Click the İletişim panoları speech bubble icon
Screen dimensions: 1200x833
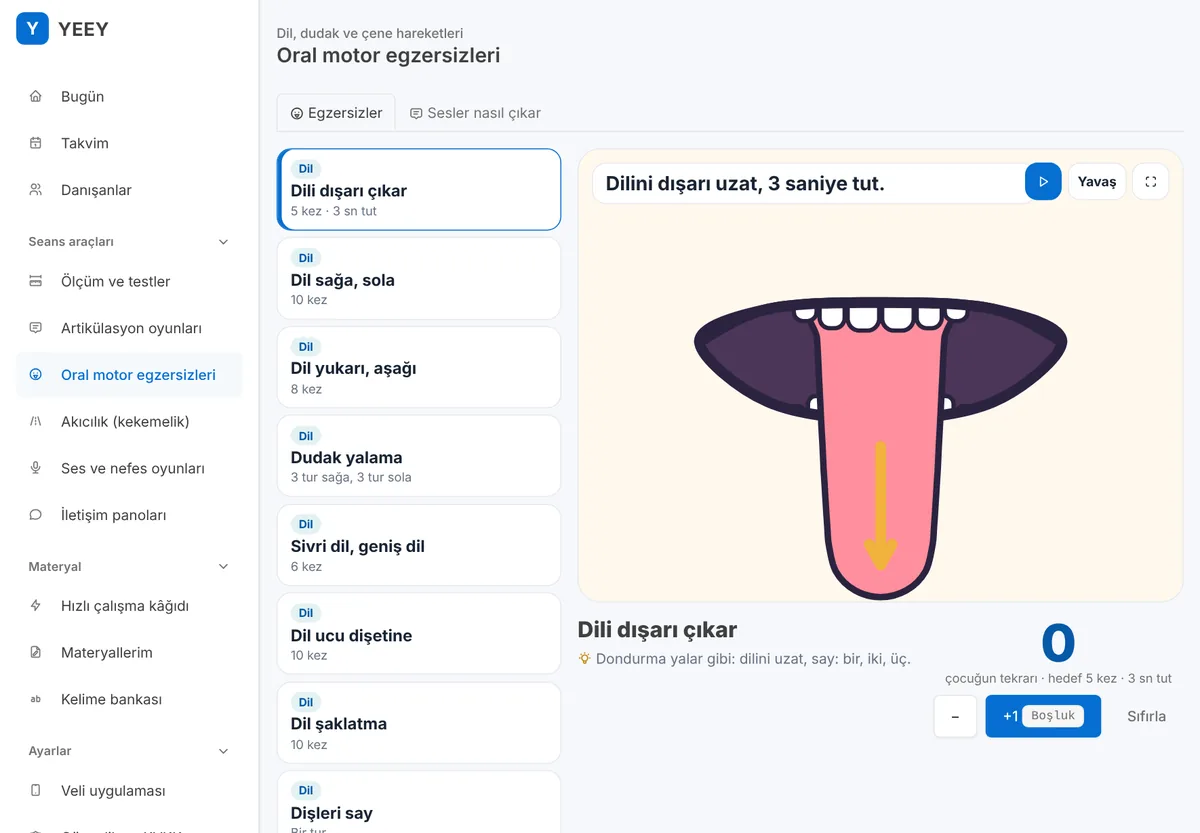coord(36,515)
